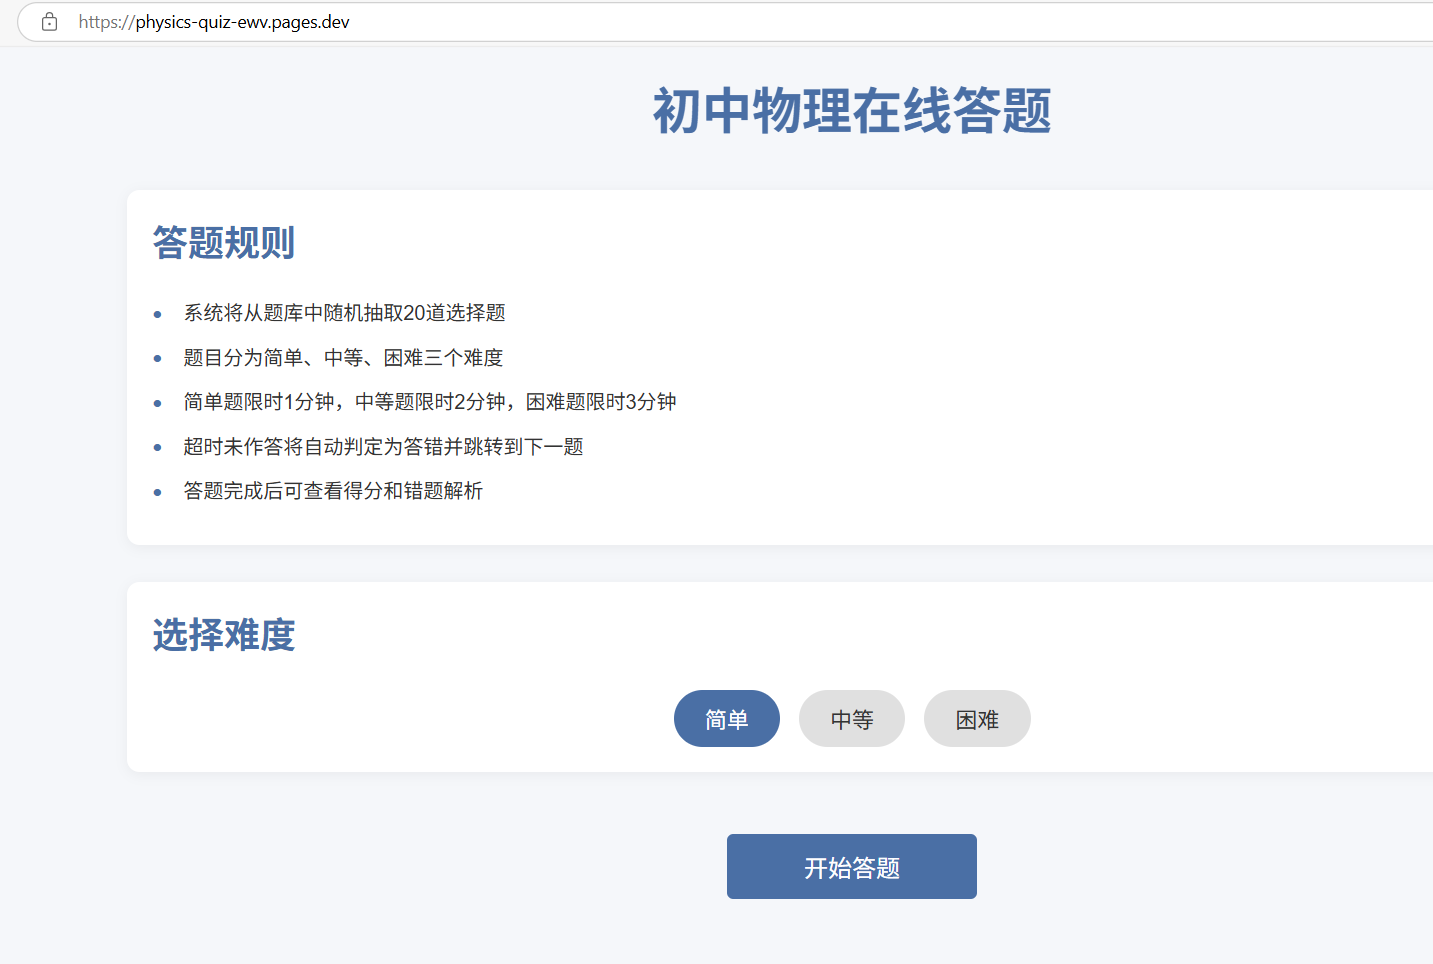Click the currently highlighted 简单 button
1433x964 pixels.
(x=727, y=718)
